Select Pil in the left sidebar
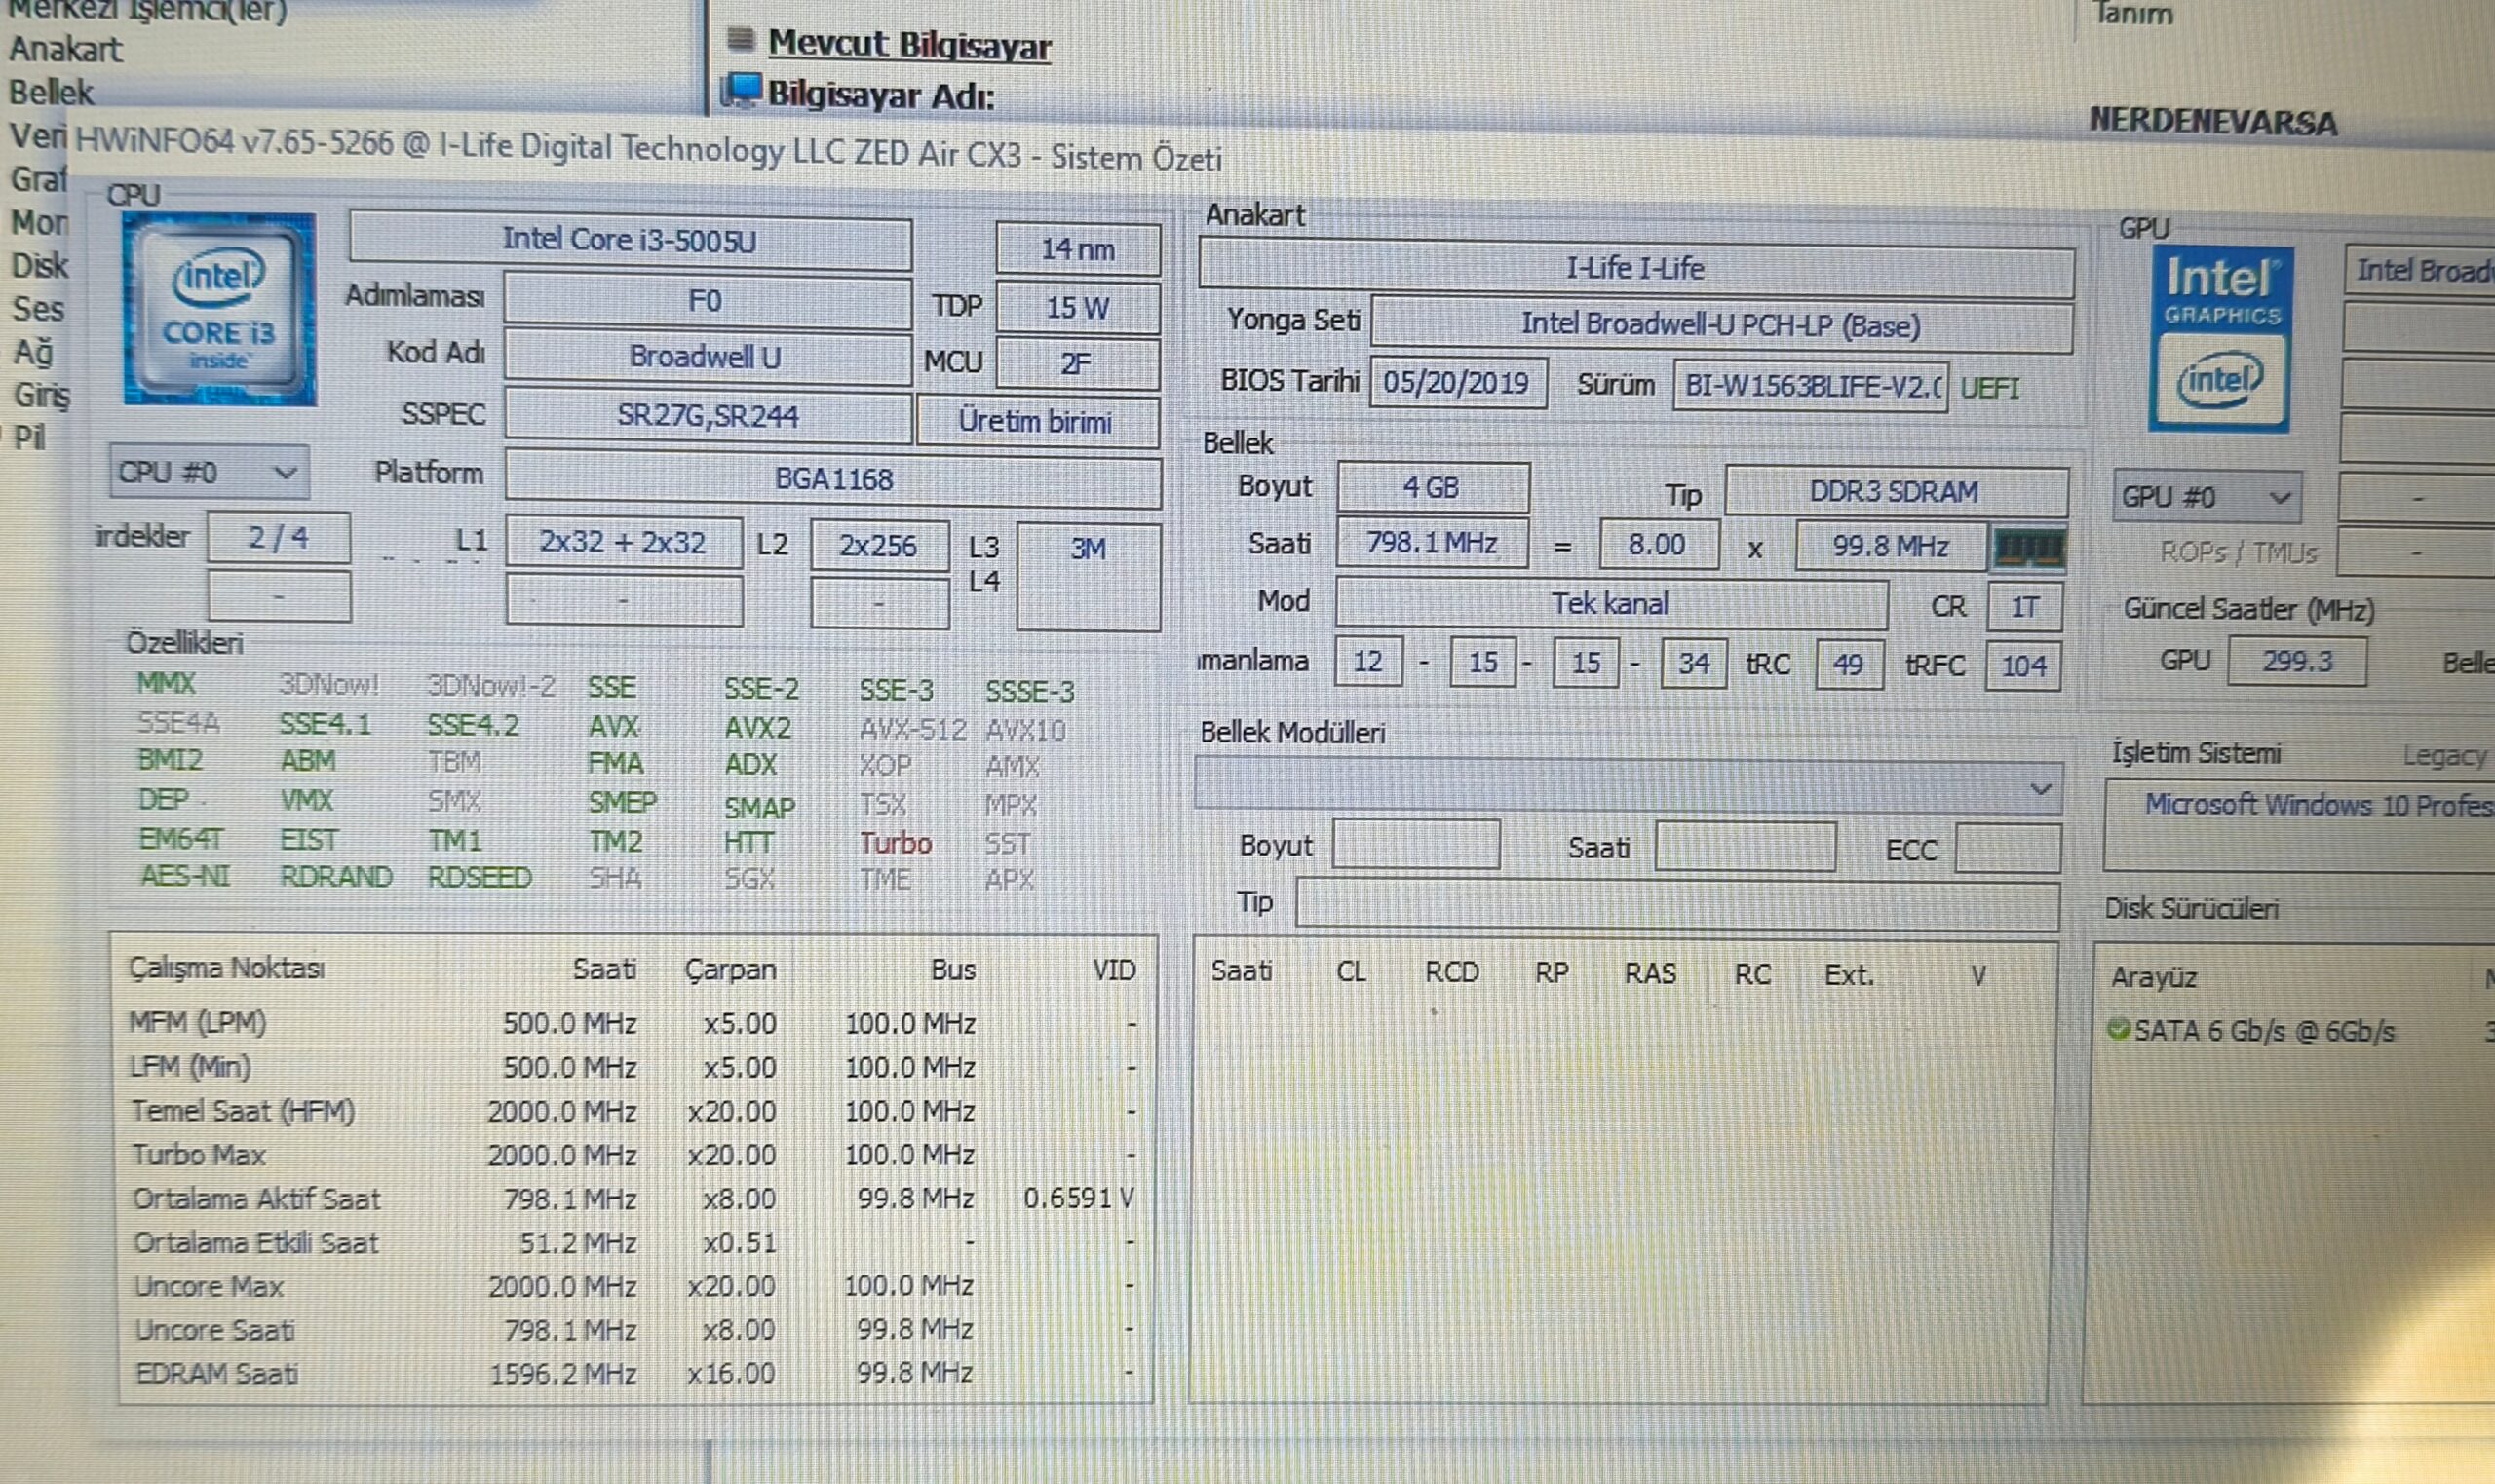Viewport: 2495px width, 1484px height. coord(29,438)
